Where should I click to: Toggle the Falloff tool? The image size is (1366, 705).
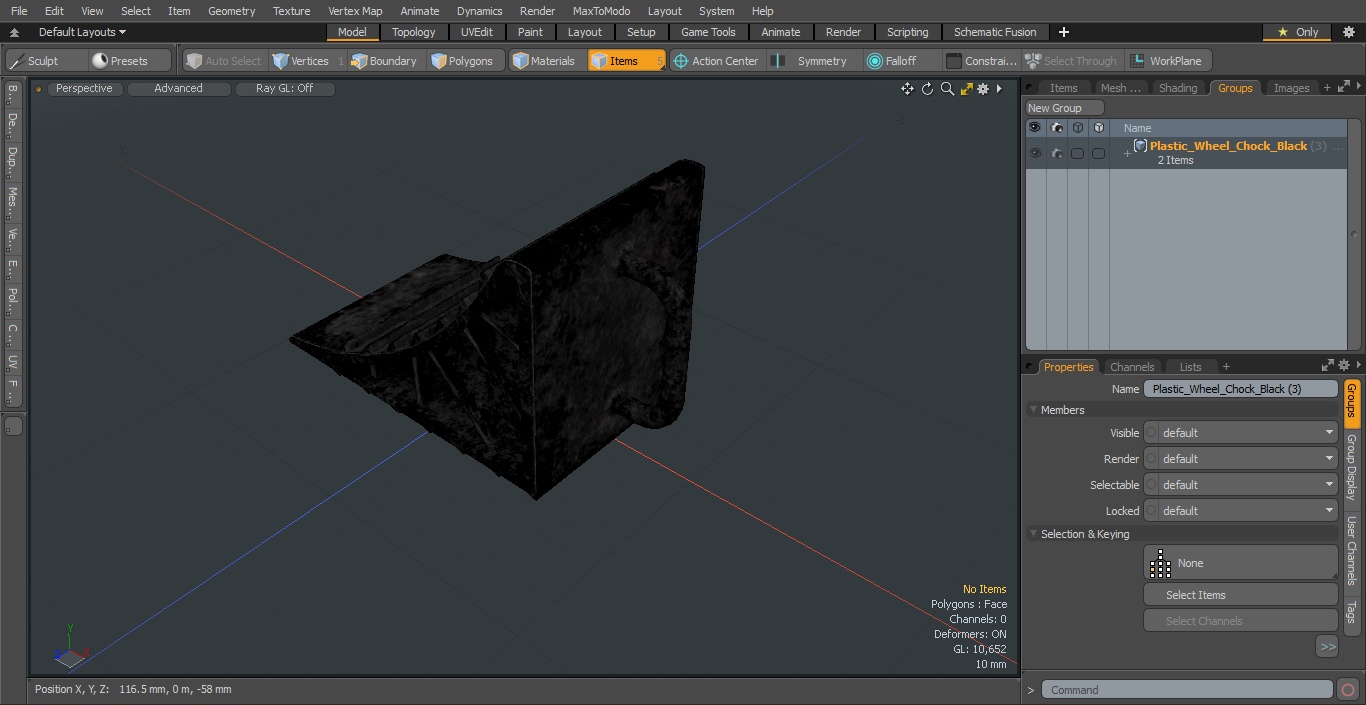tap(891, 61)
